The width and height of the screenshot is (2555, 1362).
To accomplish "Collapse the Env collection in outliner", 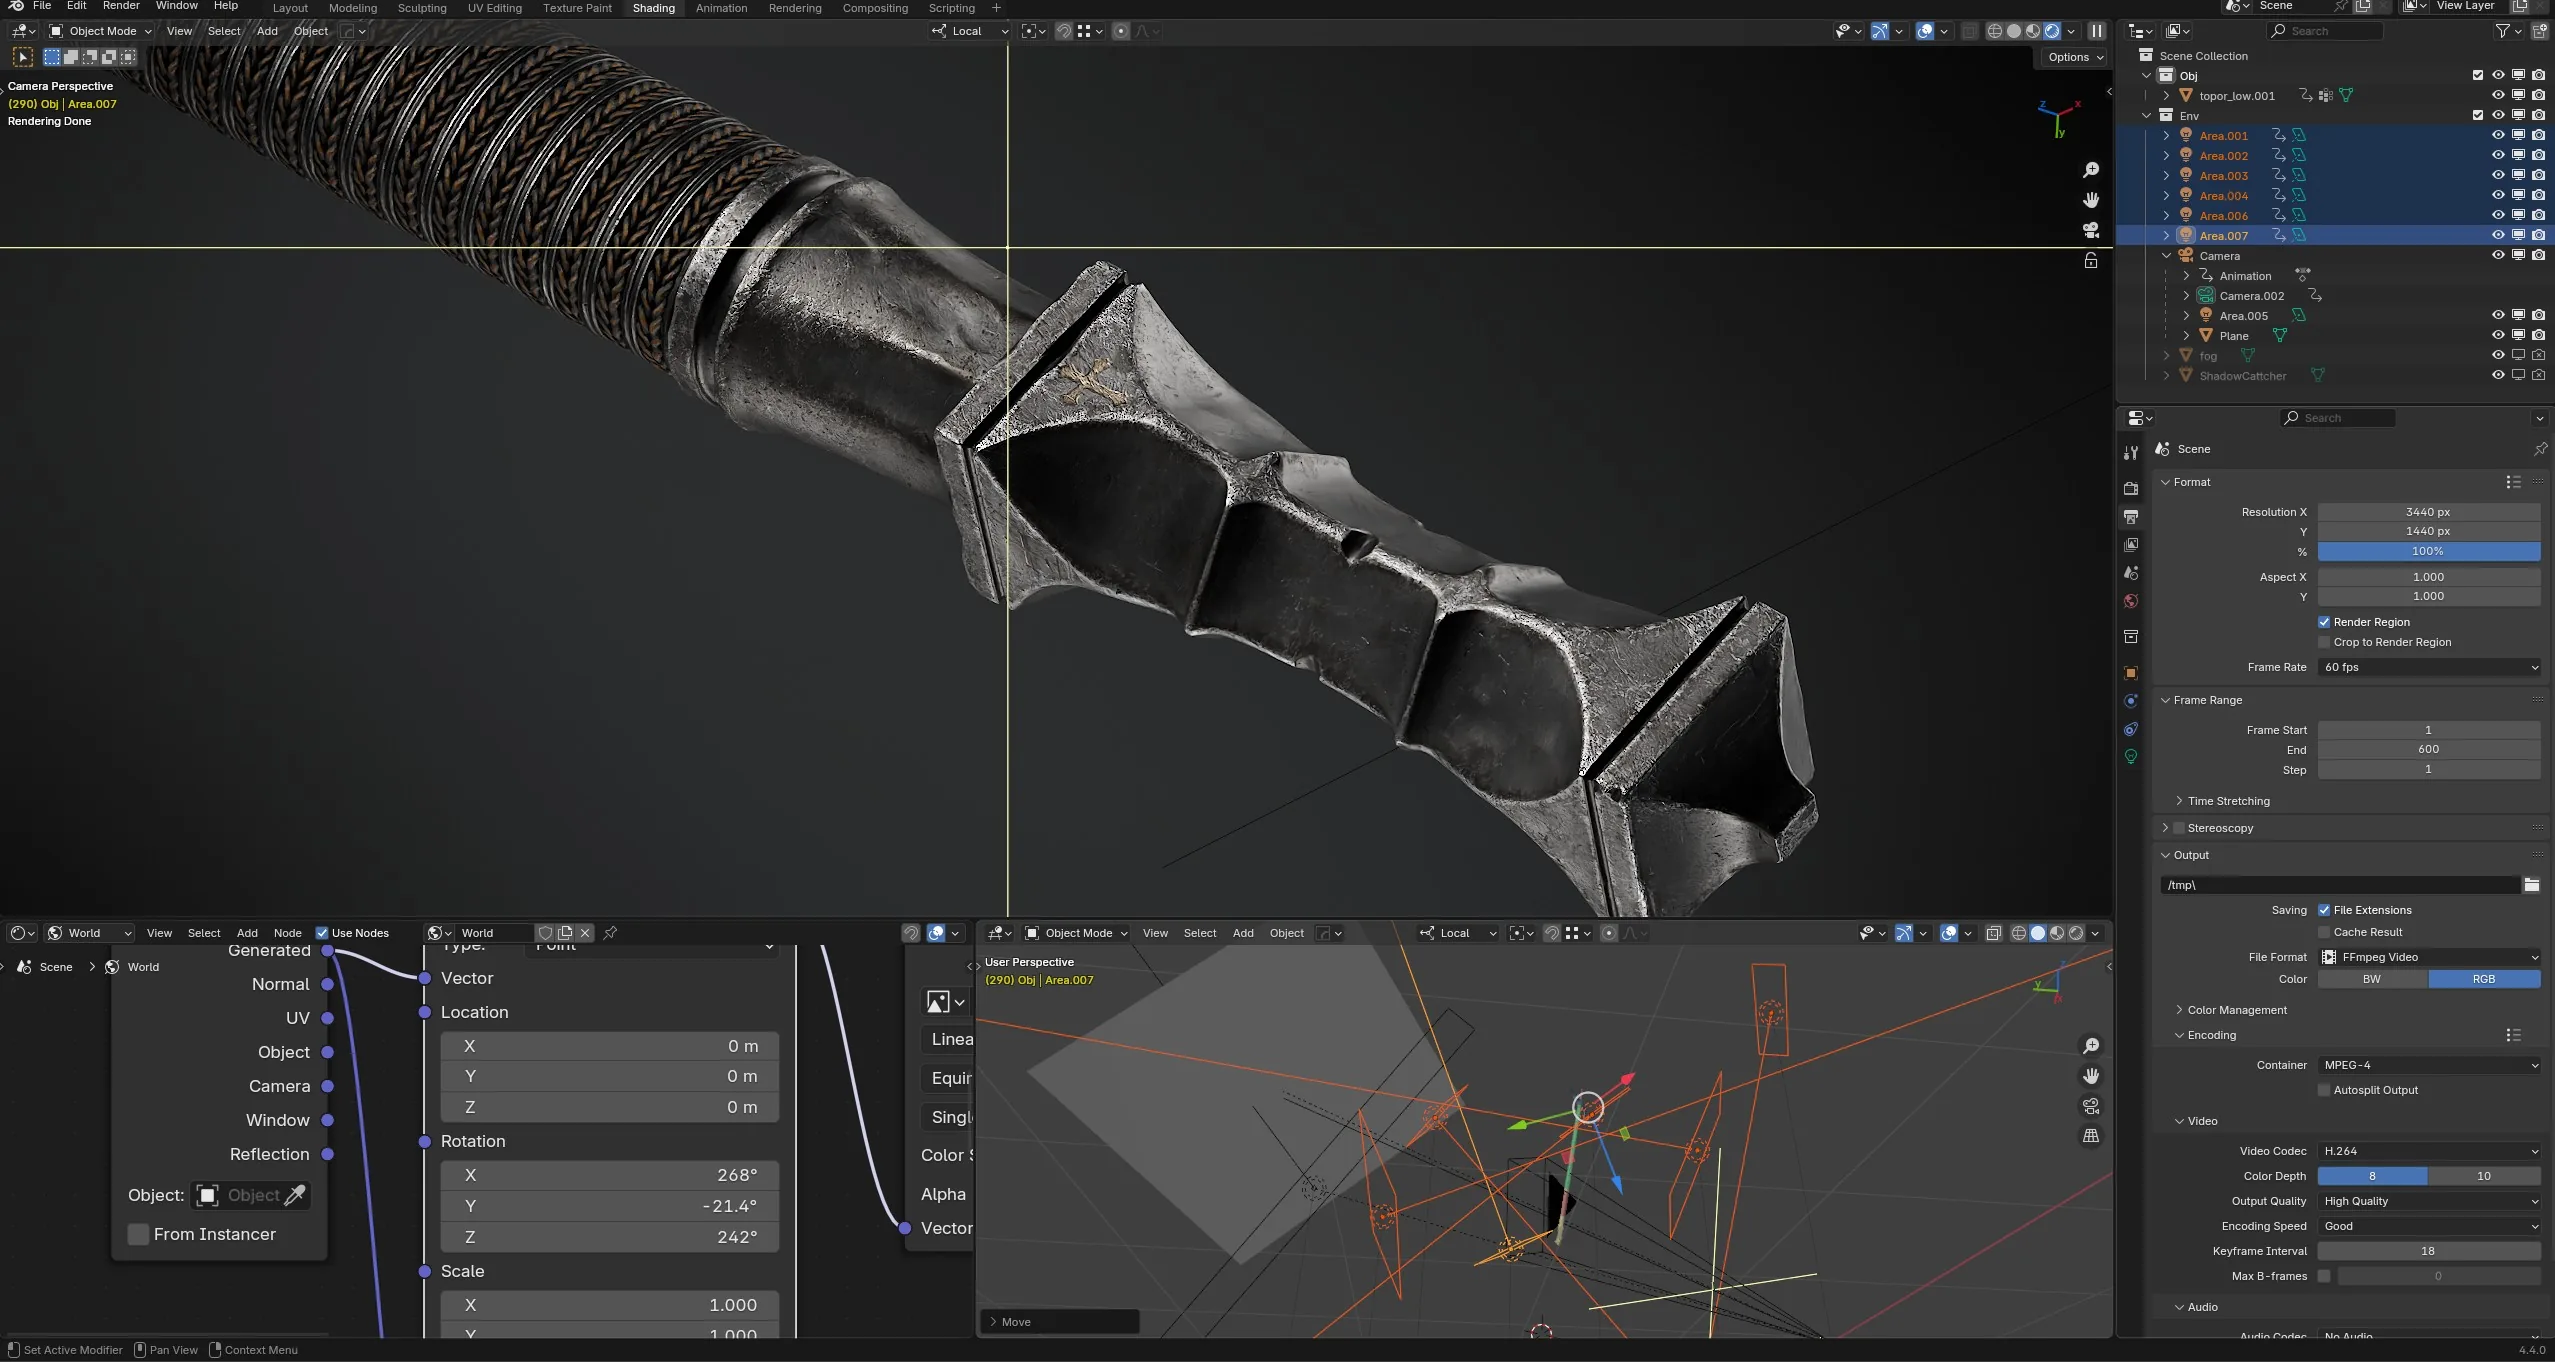I will [2147, 115].
